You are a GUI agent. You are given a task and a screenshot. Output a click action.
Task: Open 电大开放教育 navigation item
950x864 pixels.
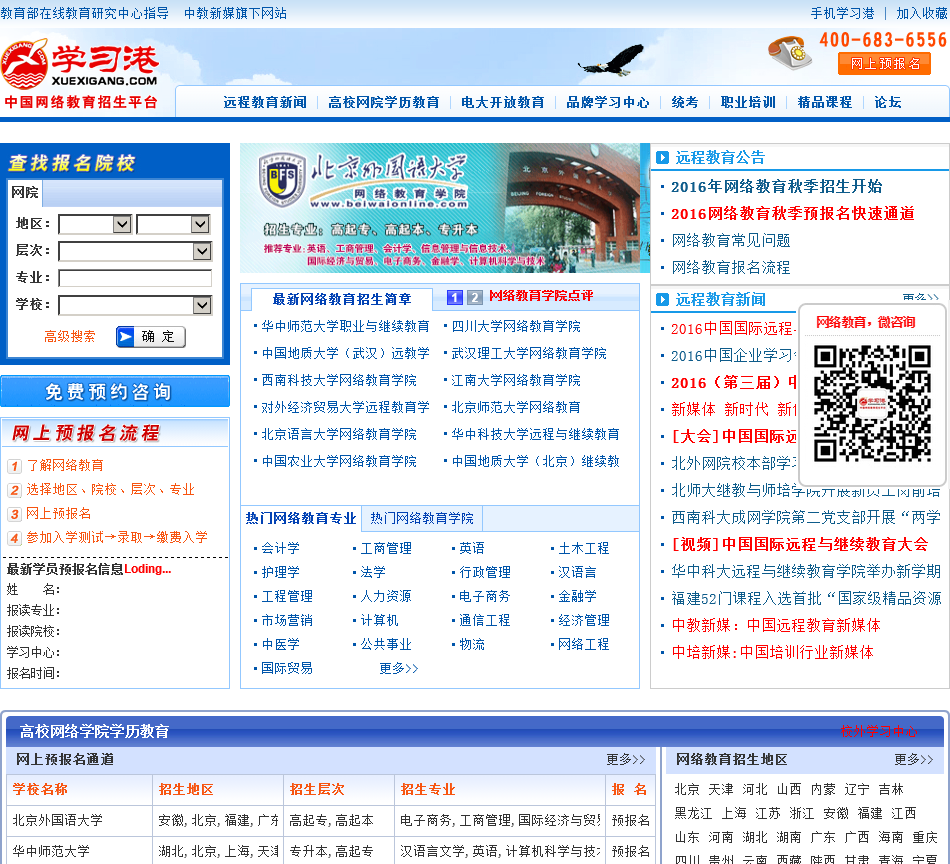502,102
